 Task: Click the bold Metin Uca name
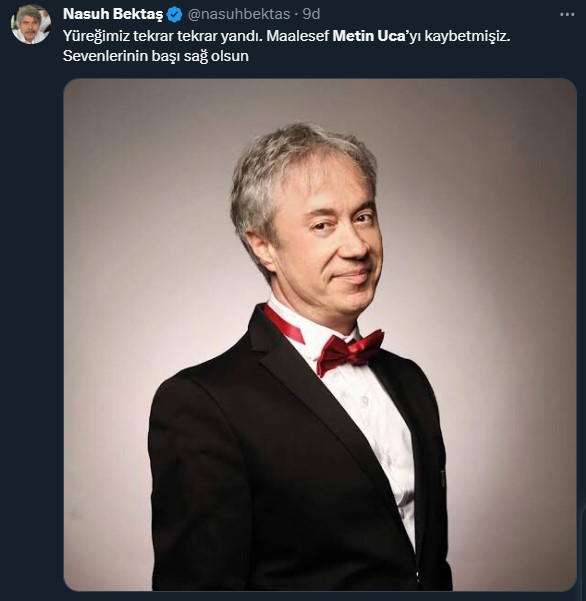(x=368, y=36)
